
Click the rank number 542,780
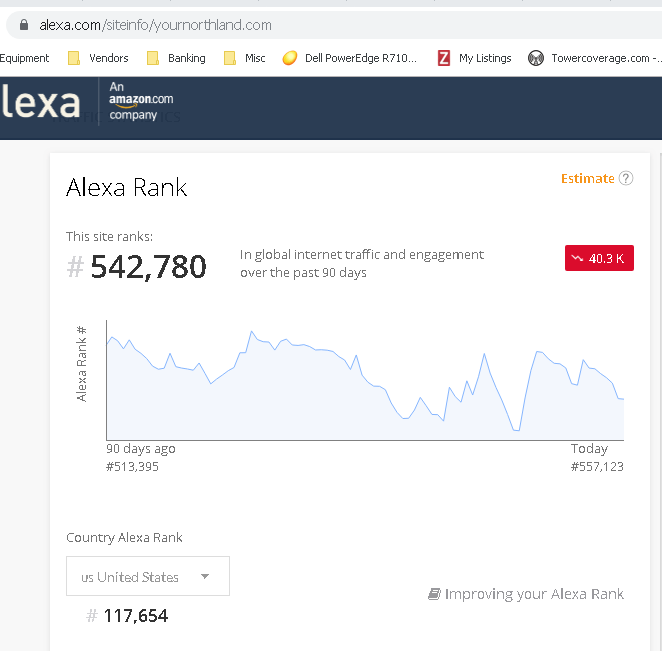click(x=148, y=267)
